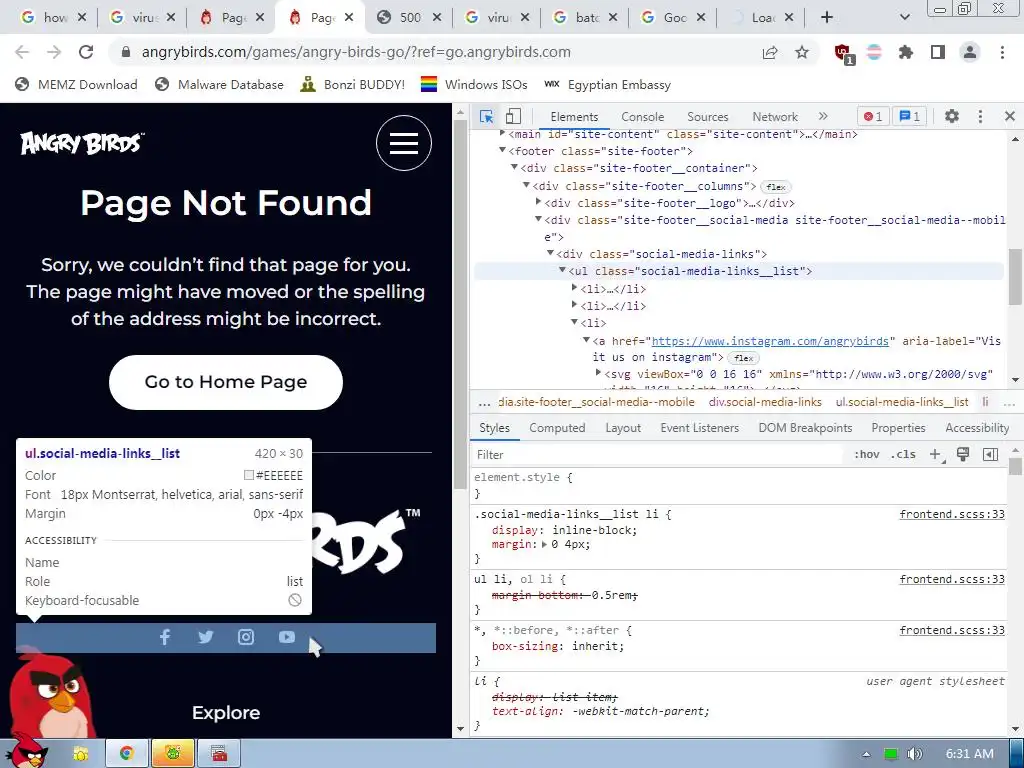1024x768 pixels.
Task: Select div.social-media-links in the breadcrumb
Action: (765, 402)
